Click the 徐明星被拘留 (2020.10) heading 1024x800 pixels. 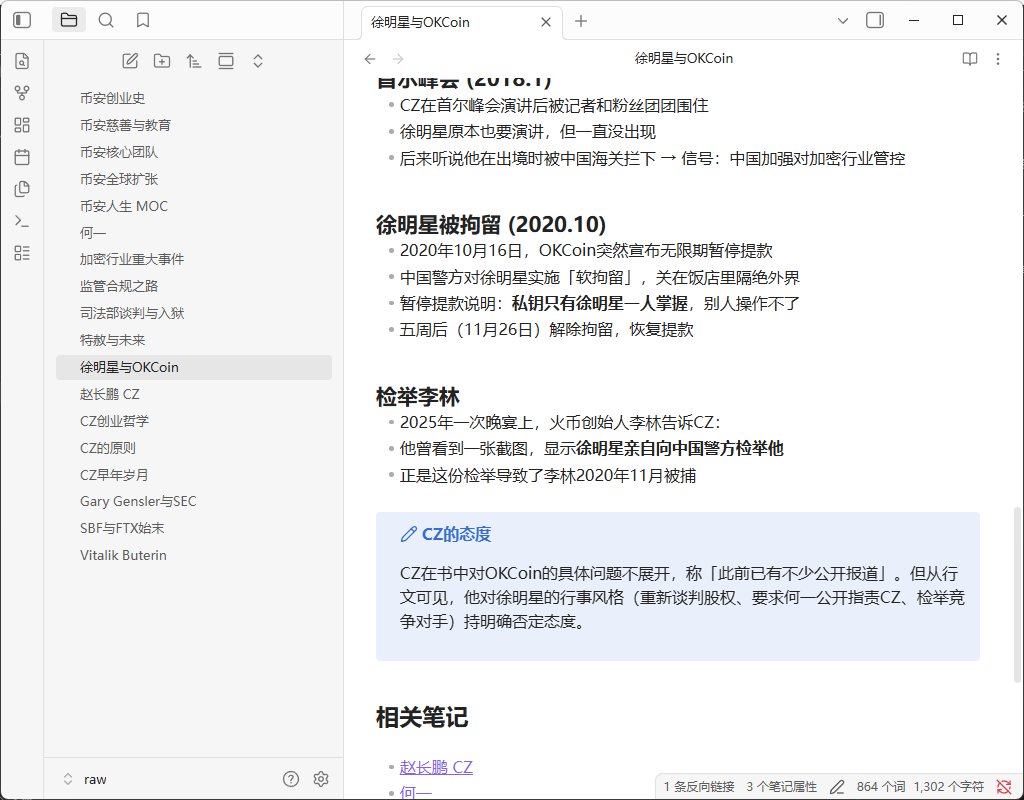[x=490, y=224]
